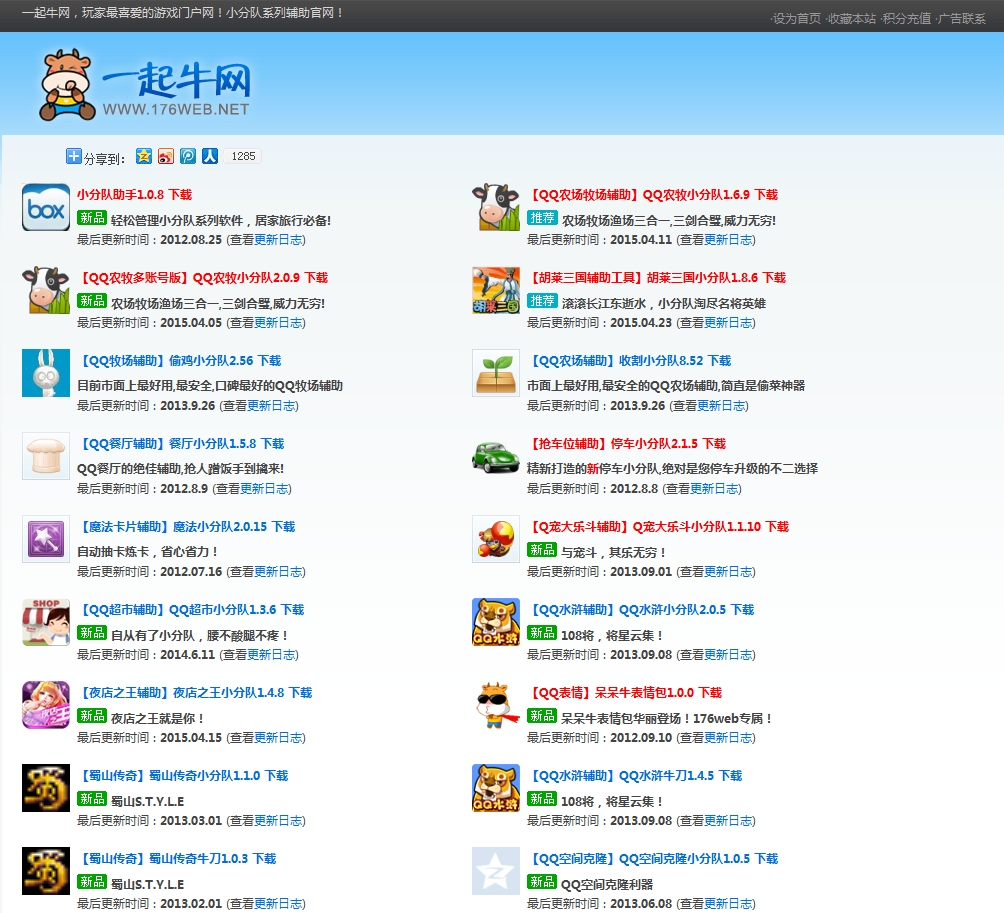View 更新日志 dated 2015.04.23
This screenshot has height=913, width=1004.
728,323
